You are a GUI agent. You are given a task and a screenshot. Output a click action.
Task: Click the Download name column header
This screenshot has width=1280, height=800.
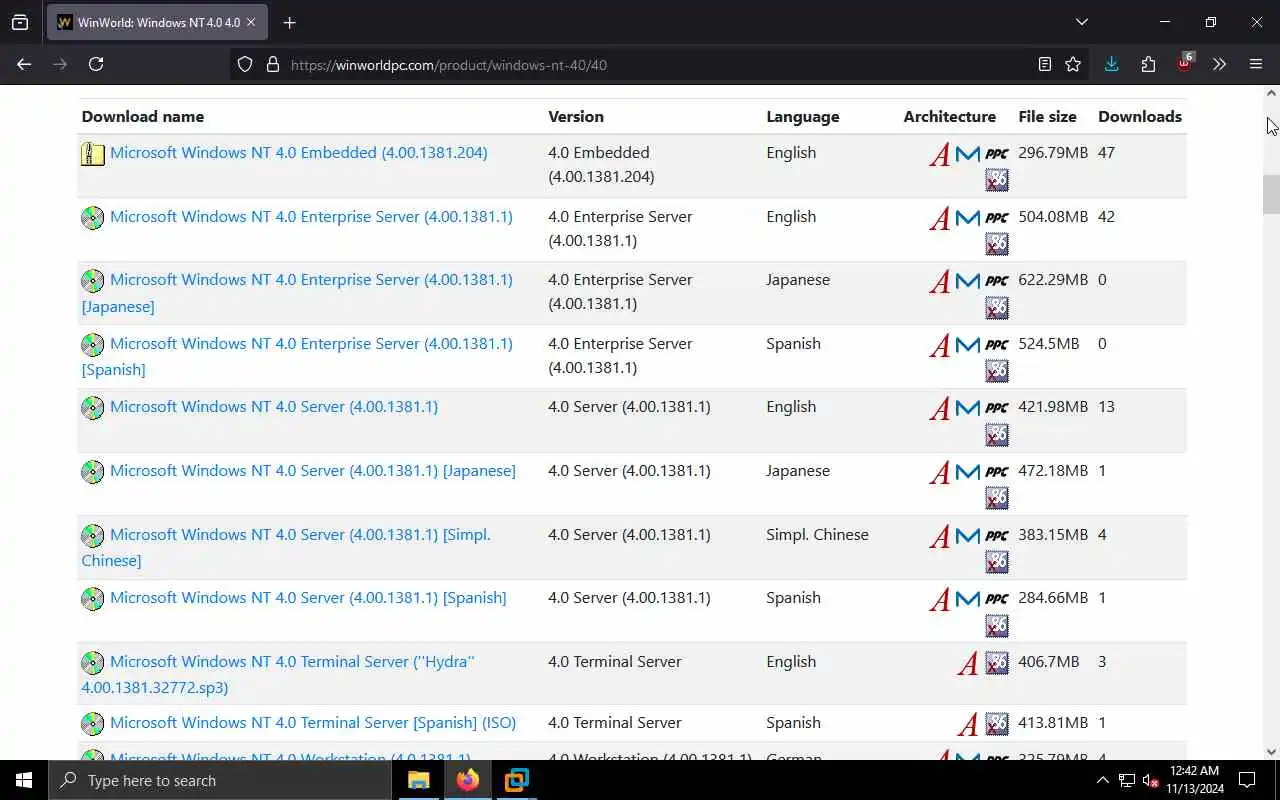click(x=143, y=117)
